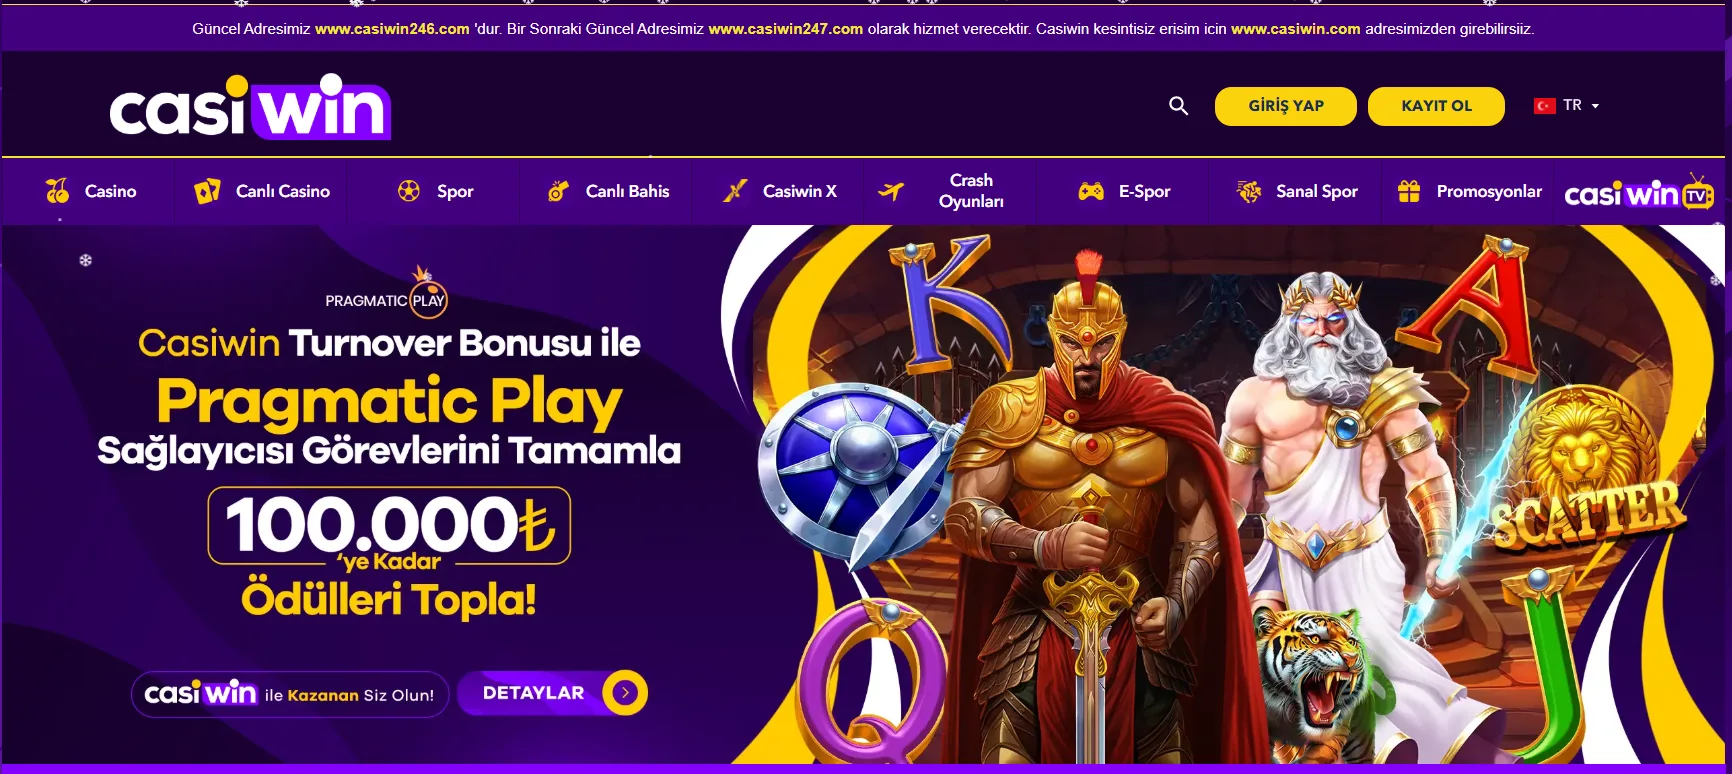The height and width of the screenshot is (774, 1732).
Task: Open the Casiwin TV logo link
Action: (x=1639, y=192)
